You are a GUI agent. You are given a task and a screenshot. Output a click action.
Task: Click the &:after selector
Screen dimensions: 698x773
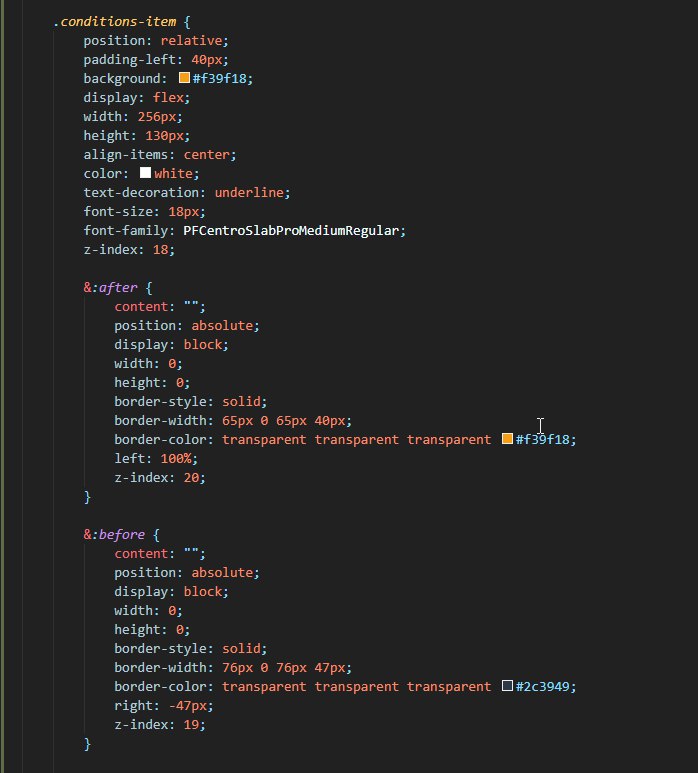click(x=110, y=287)
